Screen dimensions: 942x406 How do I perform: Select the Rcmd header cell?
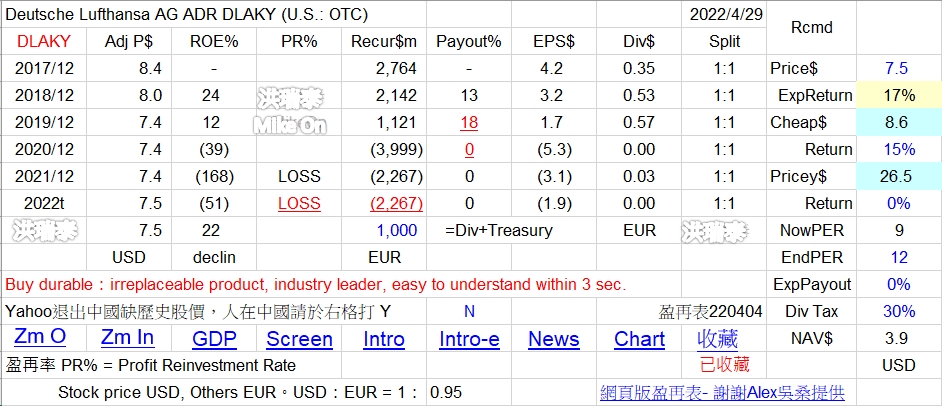(812, 27)
